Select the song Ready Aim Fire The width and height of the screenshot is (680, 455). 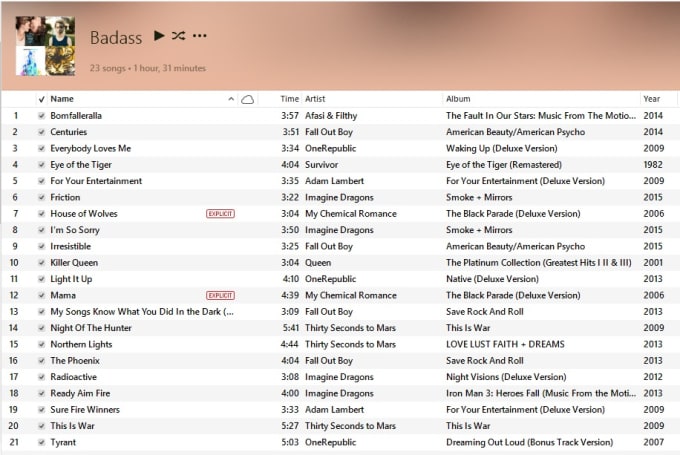[80, 393]
